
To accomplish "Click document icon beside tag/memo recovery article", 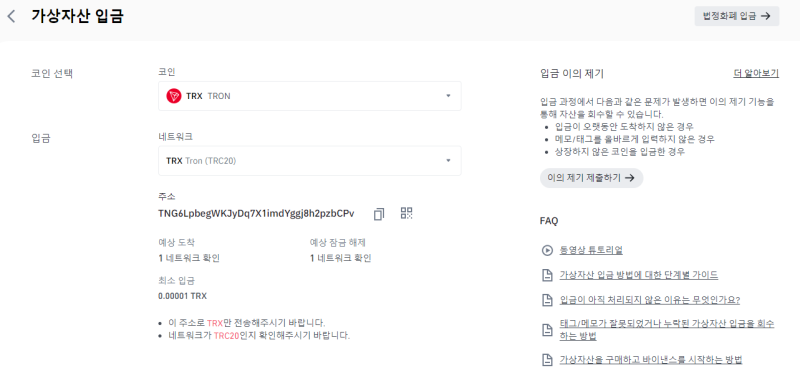I will coord(547,330).
